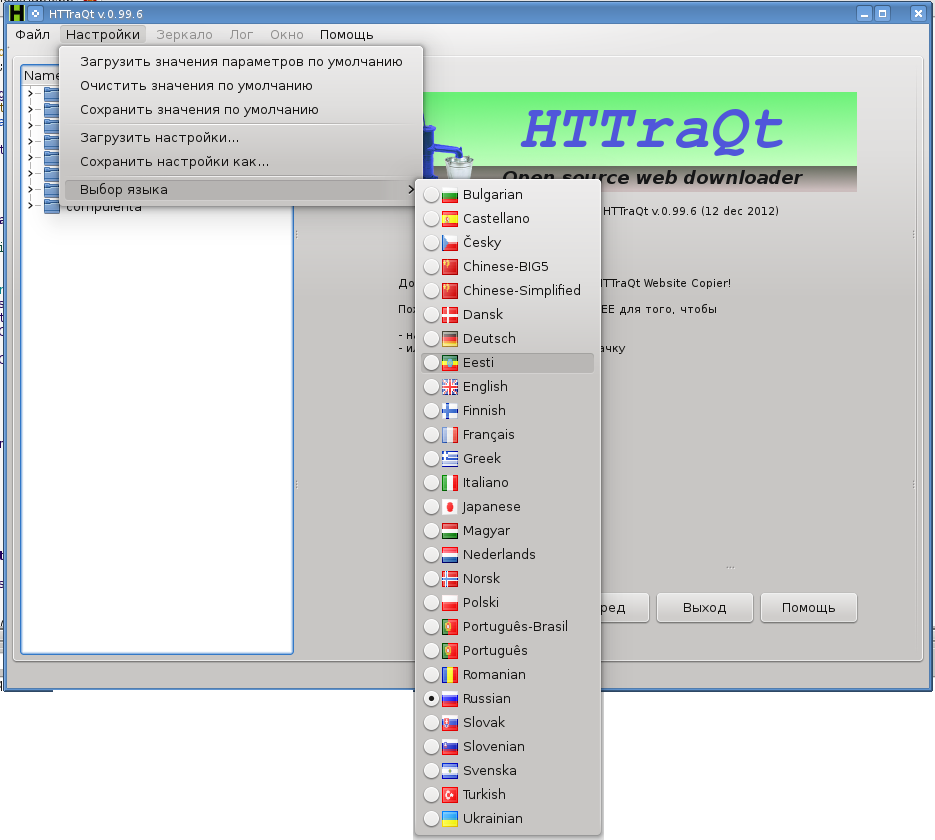Viewport: 935px width, 840px height.
Task: Choose Загрузить настройки...
Action: (241, 138)
